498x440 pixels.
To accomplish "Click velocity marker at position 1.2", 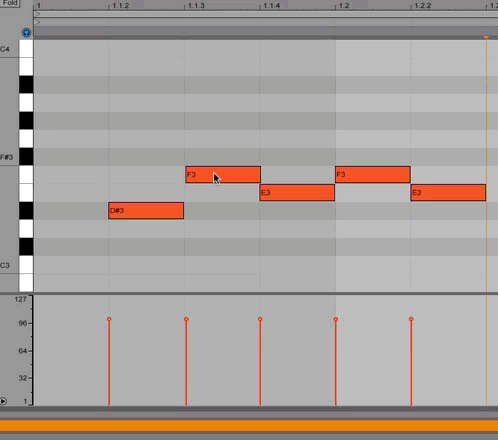I will [336, 319].
